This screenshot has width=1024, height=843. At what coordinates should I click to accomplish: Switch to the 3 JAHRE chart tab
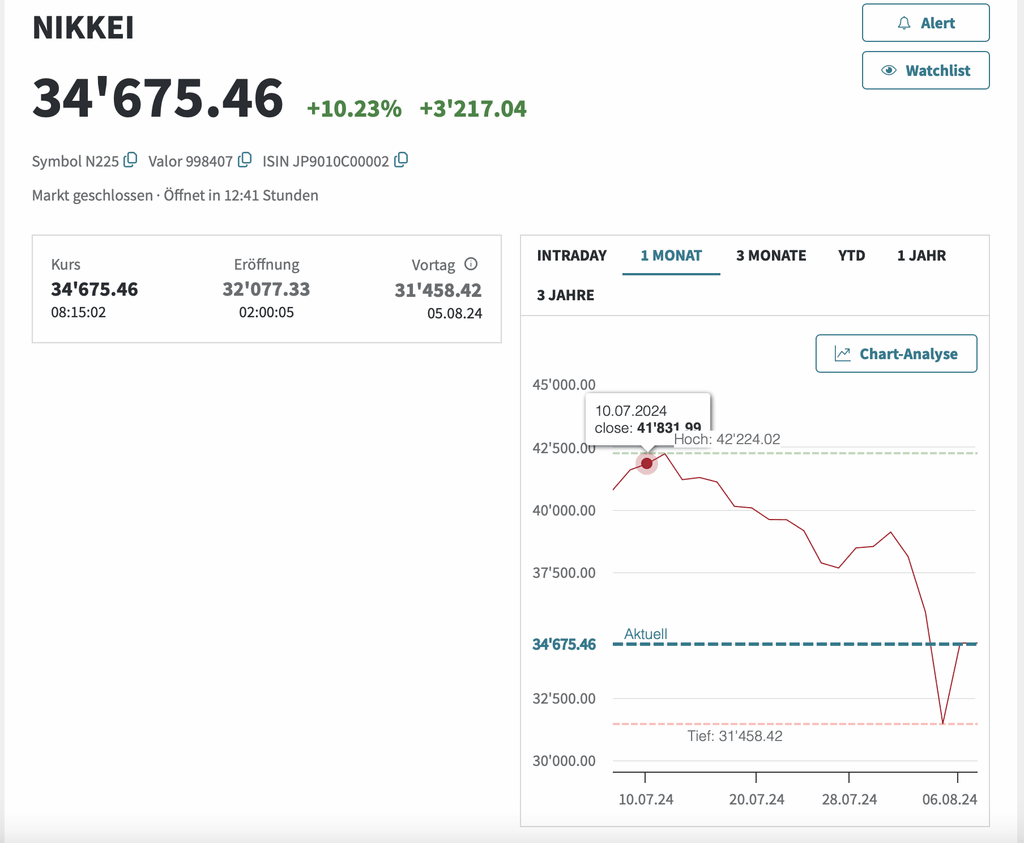click(x=566, y=295)
